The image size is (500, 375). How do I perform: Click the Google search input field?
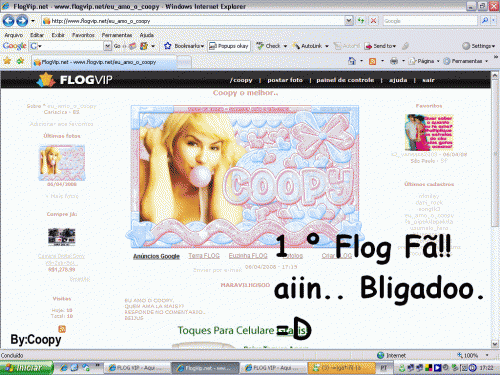pos(430,21)
